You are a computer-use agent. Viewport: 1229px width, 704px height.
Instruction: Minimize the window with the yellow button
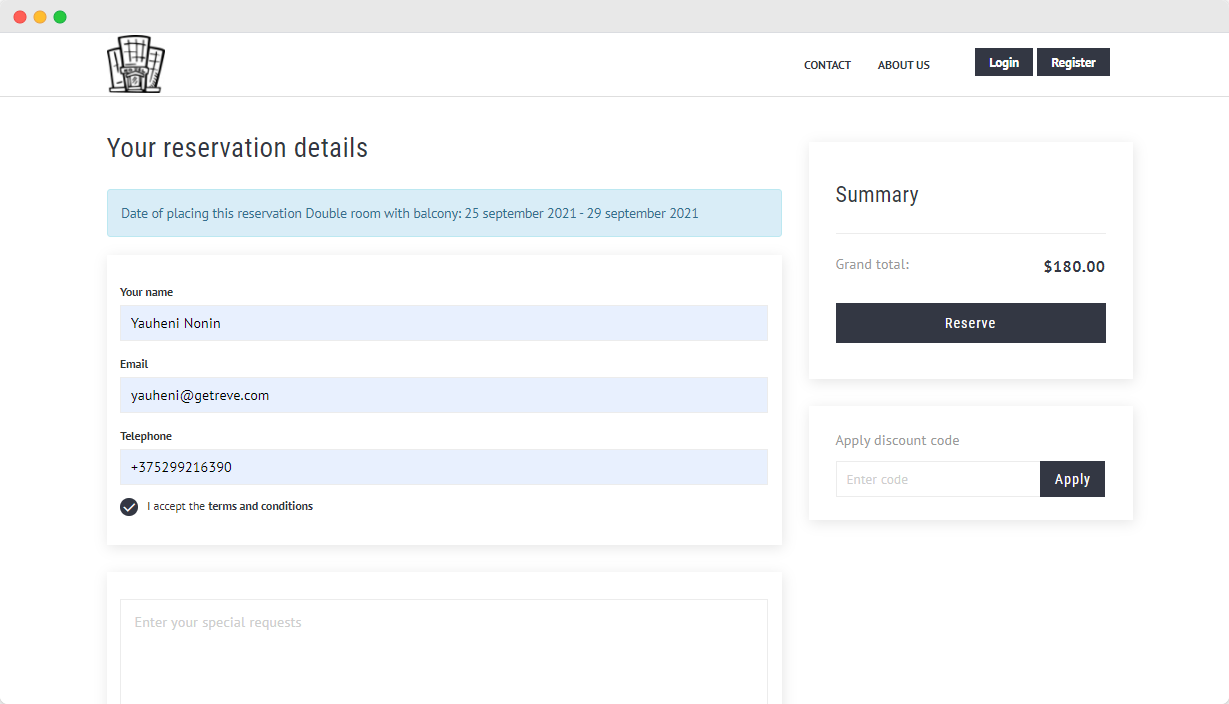(40, 17)
